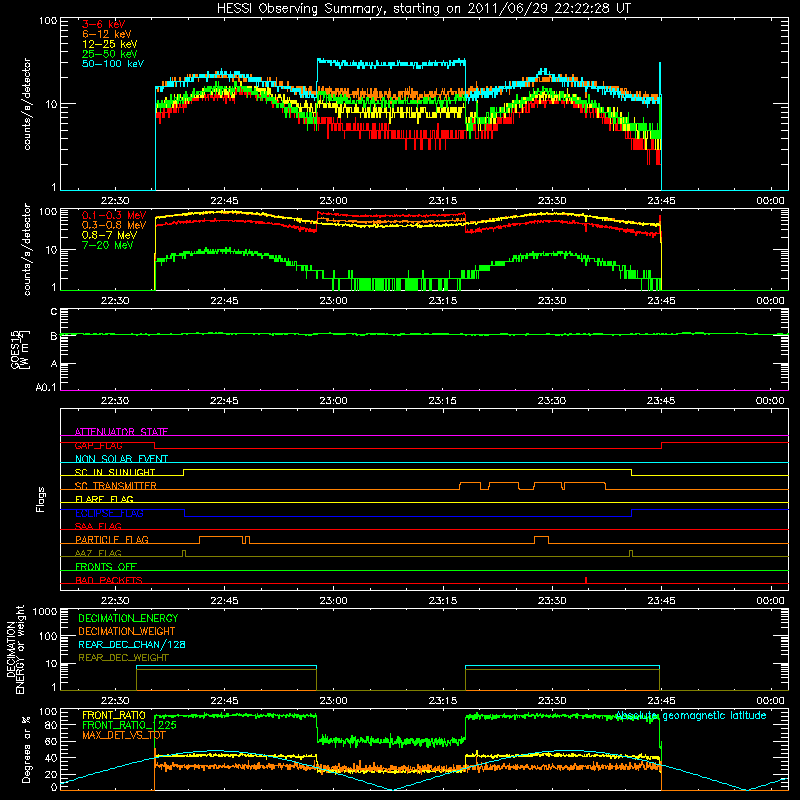Click the NON_SOLAR_EVENT flag label
This screenshot has height=800, width=800.
121,459
